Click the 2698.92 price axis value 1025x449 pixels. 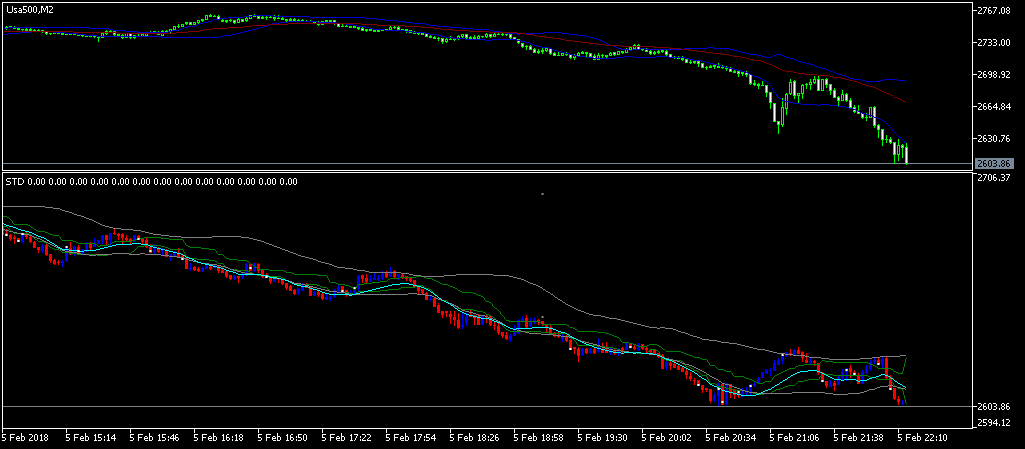point(993,75)
